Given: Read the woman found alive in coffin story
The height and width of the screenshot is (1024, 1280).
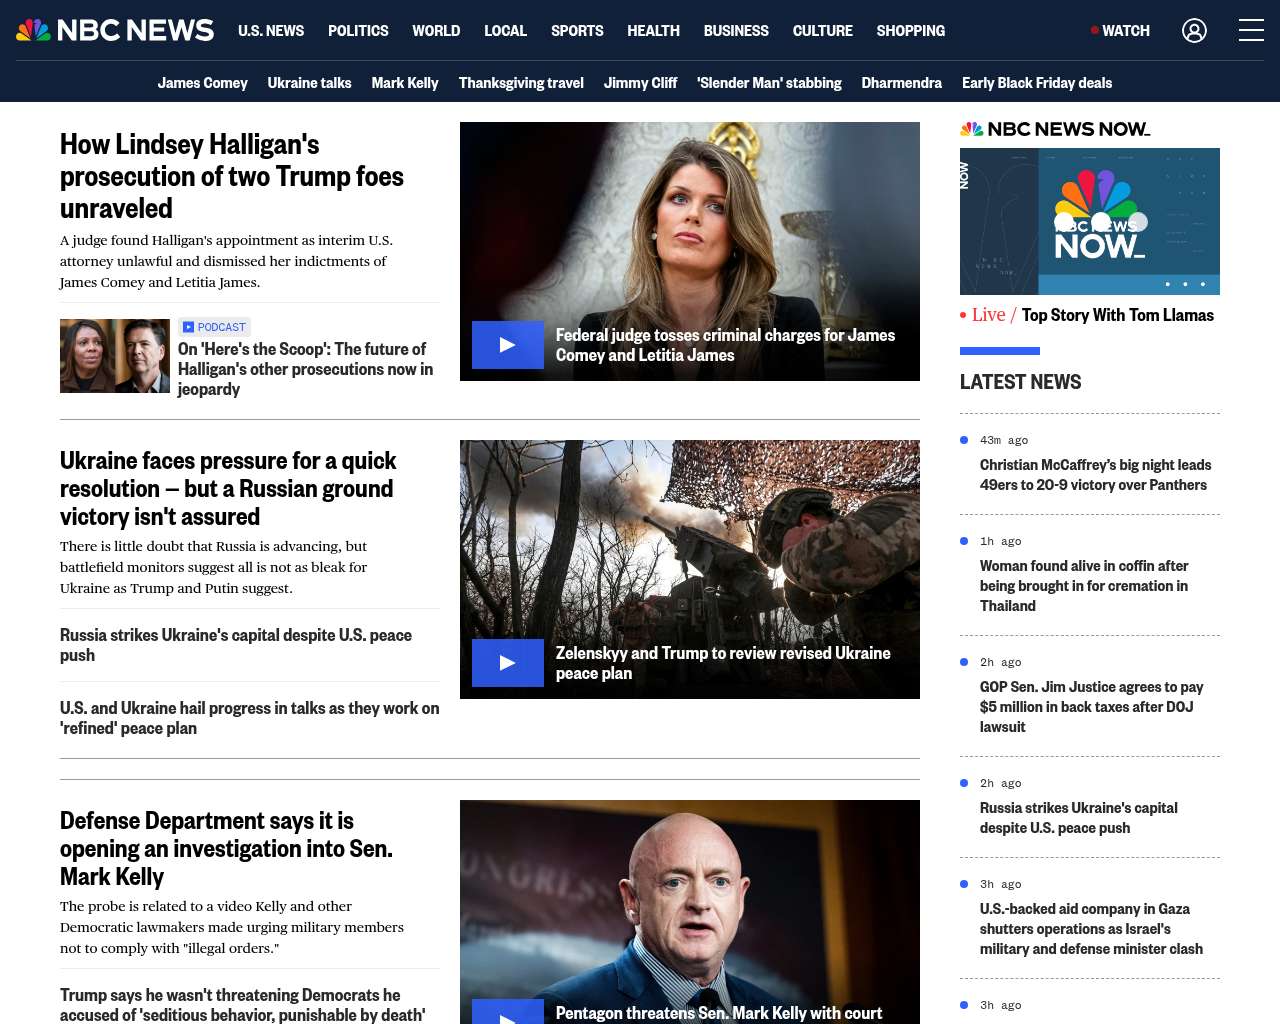Looking at the screenshot, I should point(1084,586).
